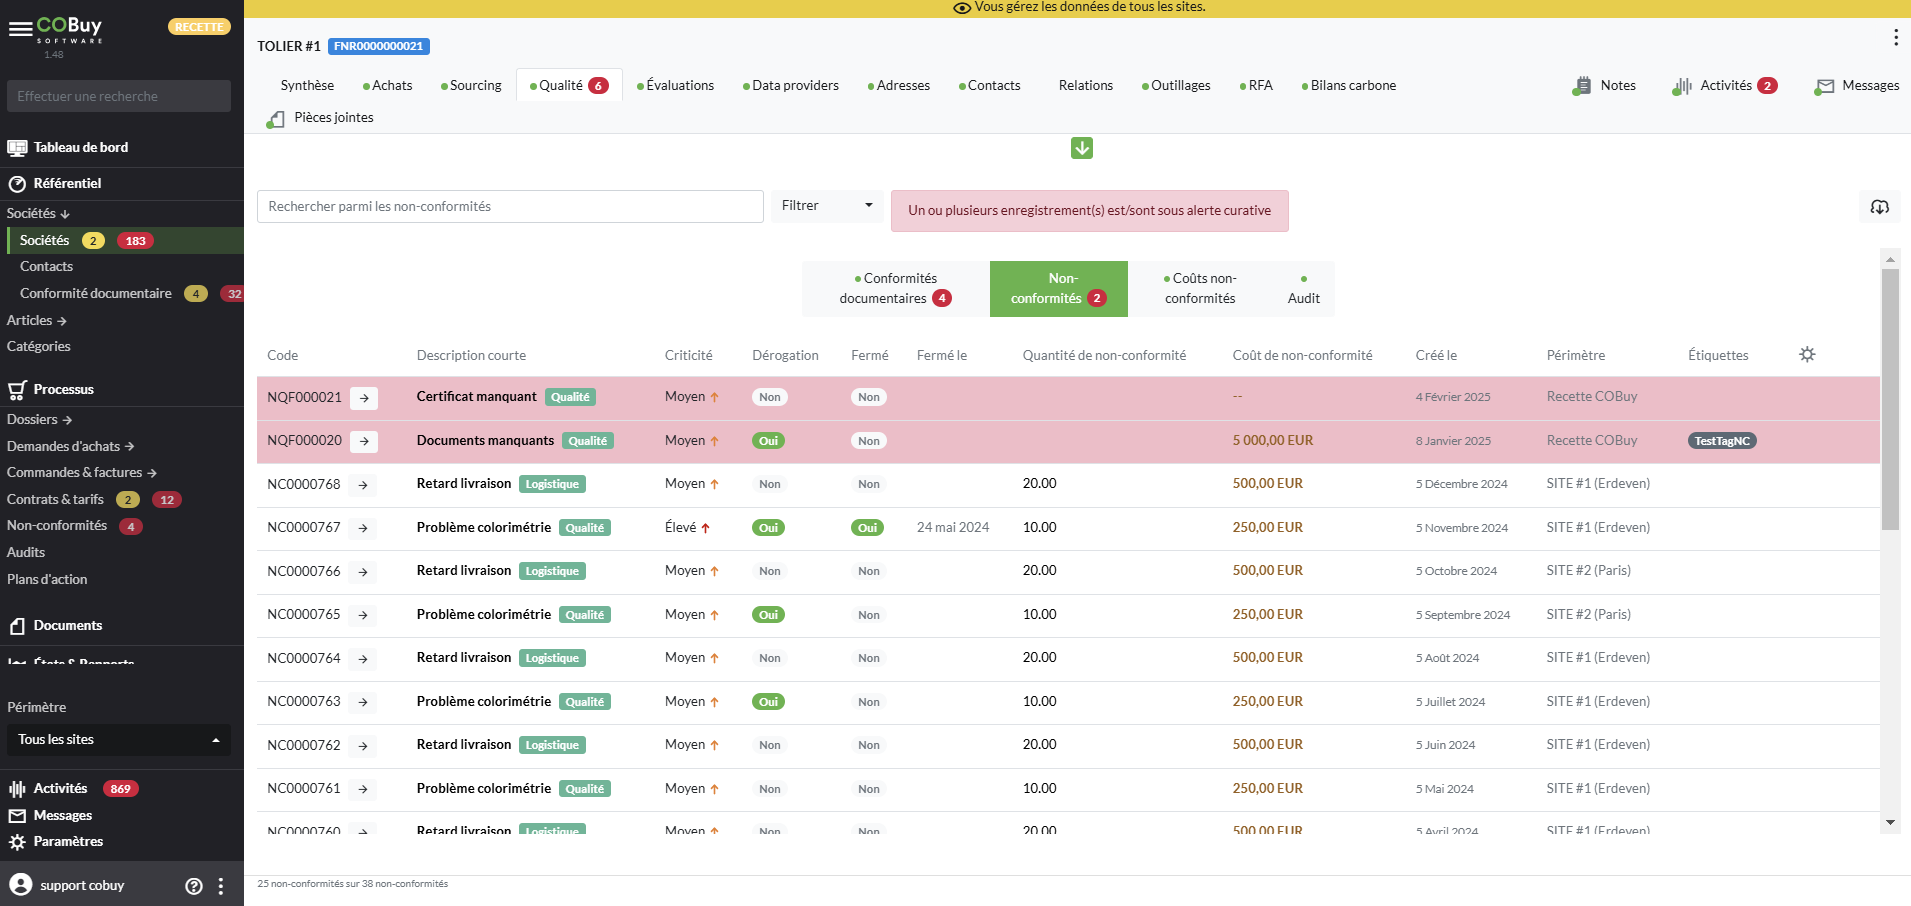This screenshot has height=906, width=1911.
Task: Open NQF000020 row arrow button
Action: tap(364, 441)
